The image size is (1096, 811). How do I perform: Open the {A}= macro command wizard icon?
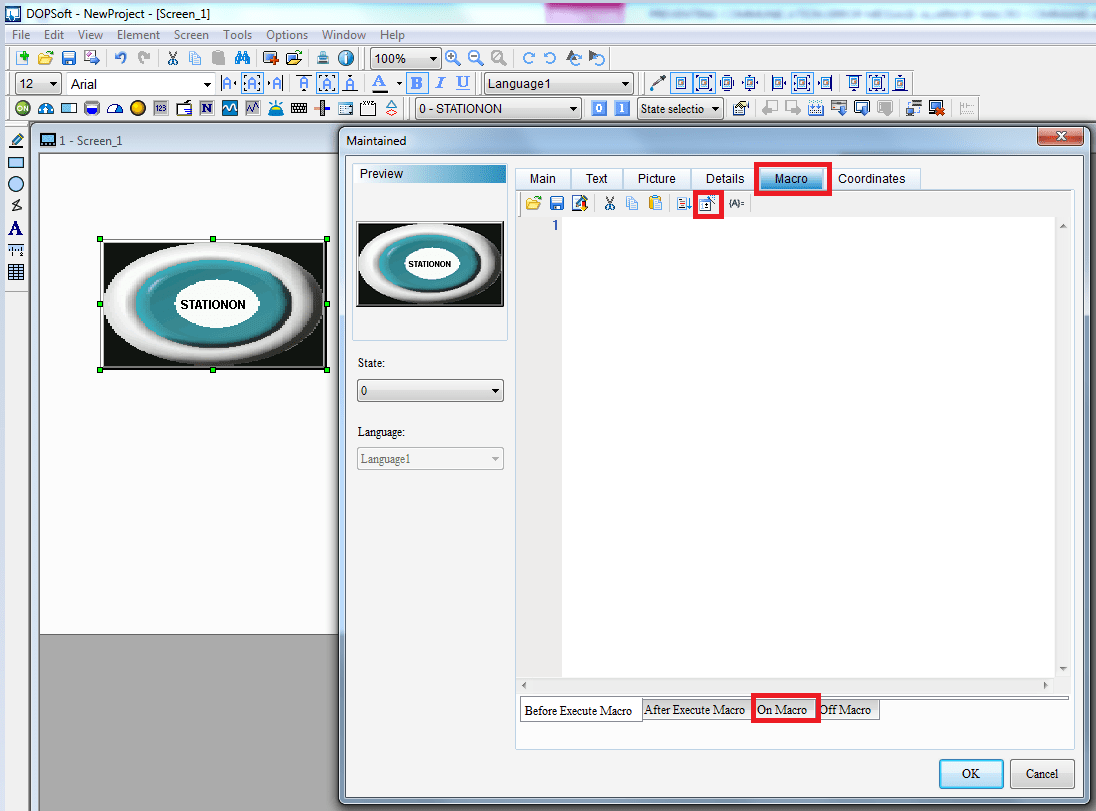coord(736,203)
